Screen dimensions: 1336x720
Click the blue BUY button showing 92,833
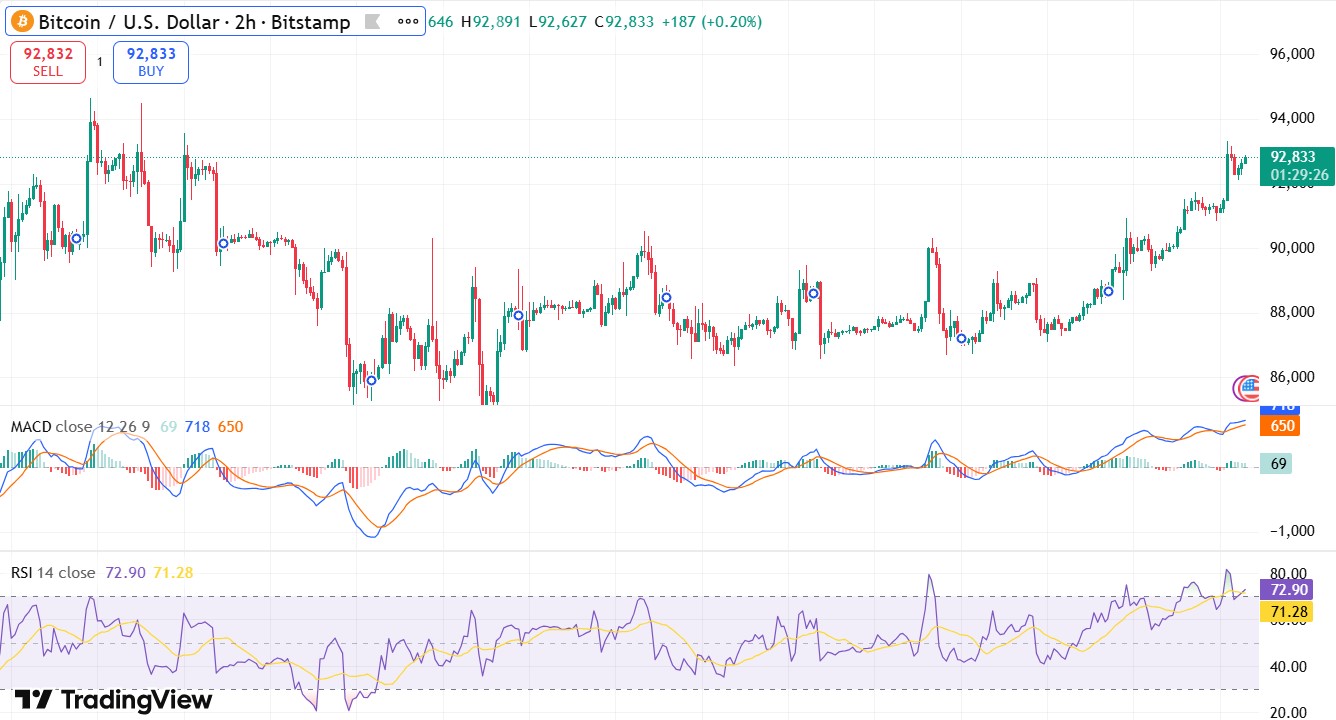(x=150, y=61)
